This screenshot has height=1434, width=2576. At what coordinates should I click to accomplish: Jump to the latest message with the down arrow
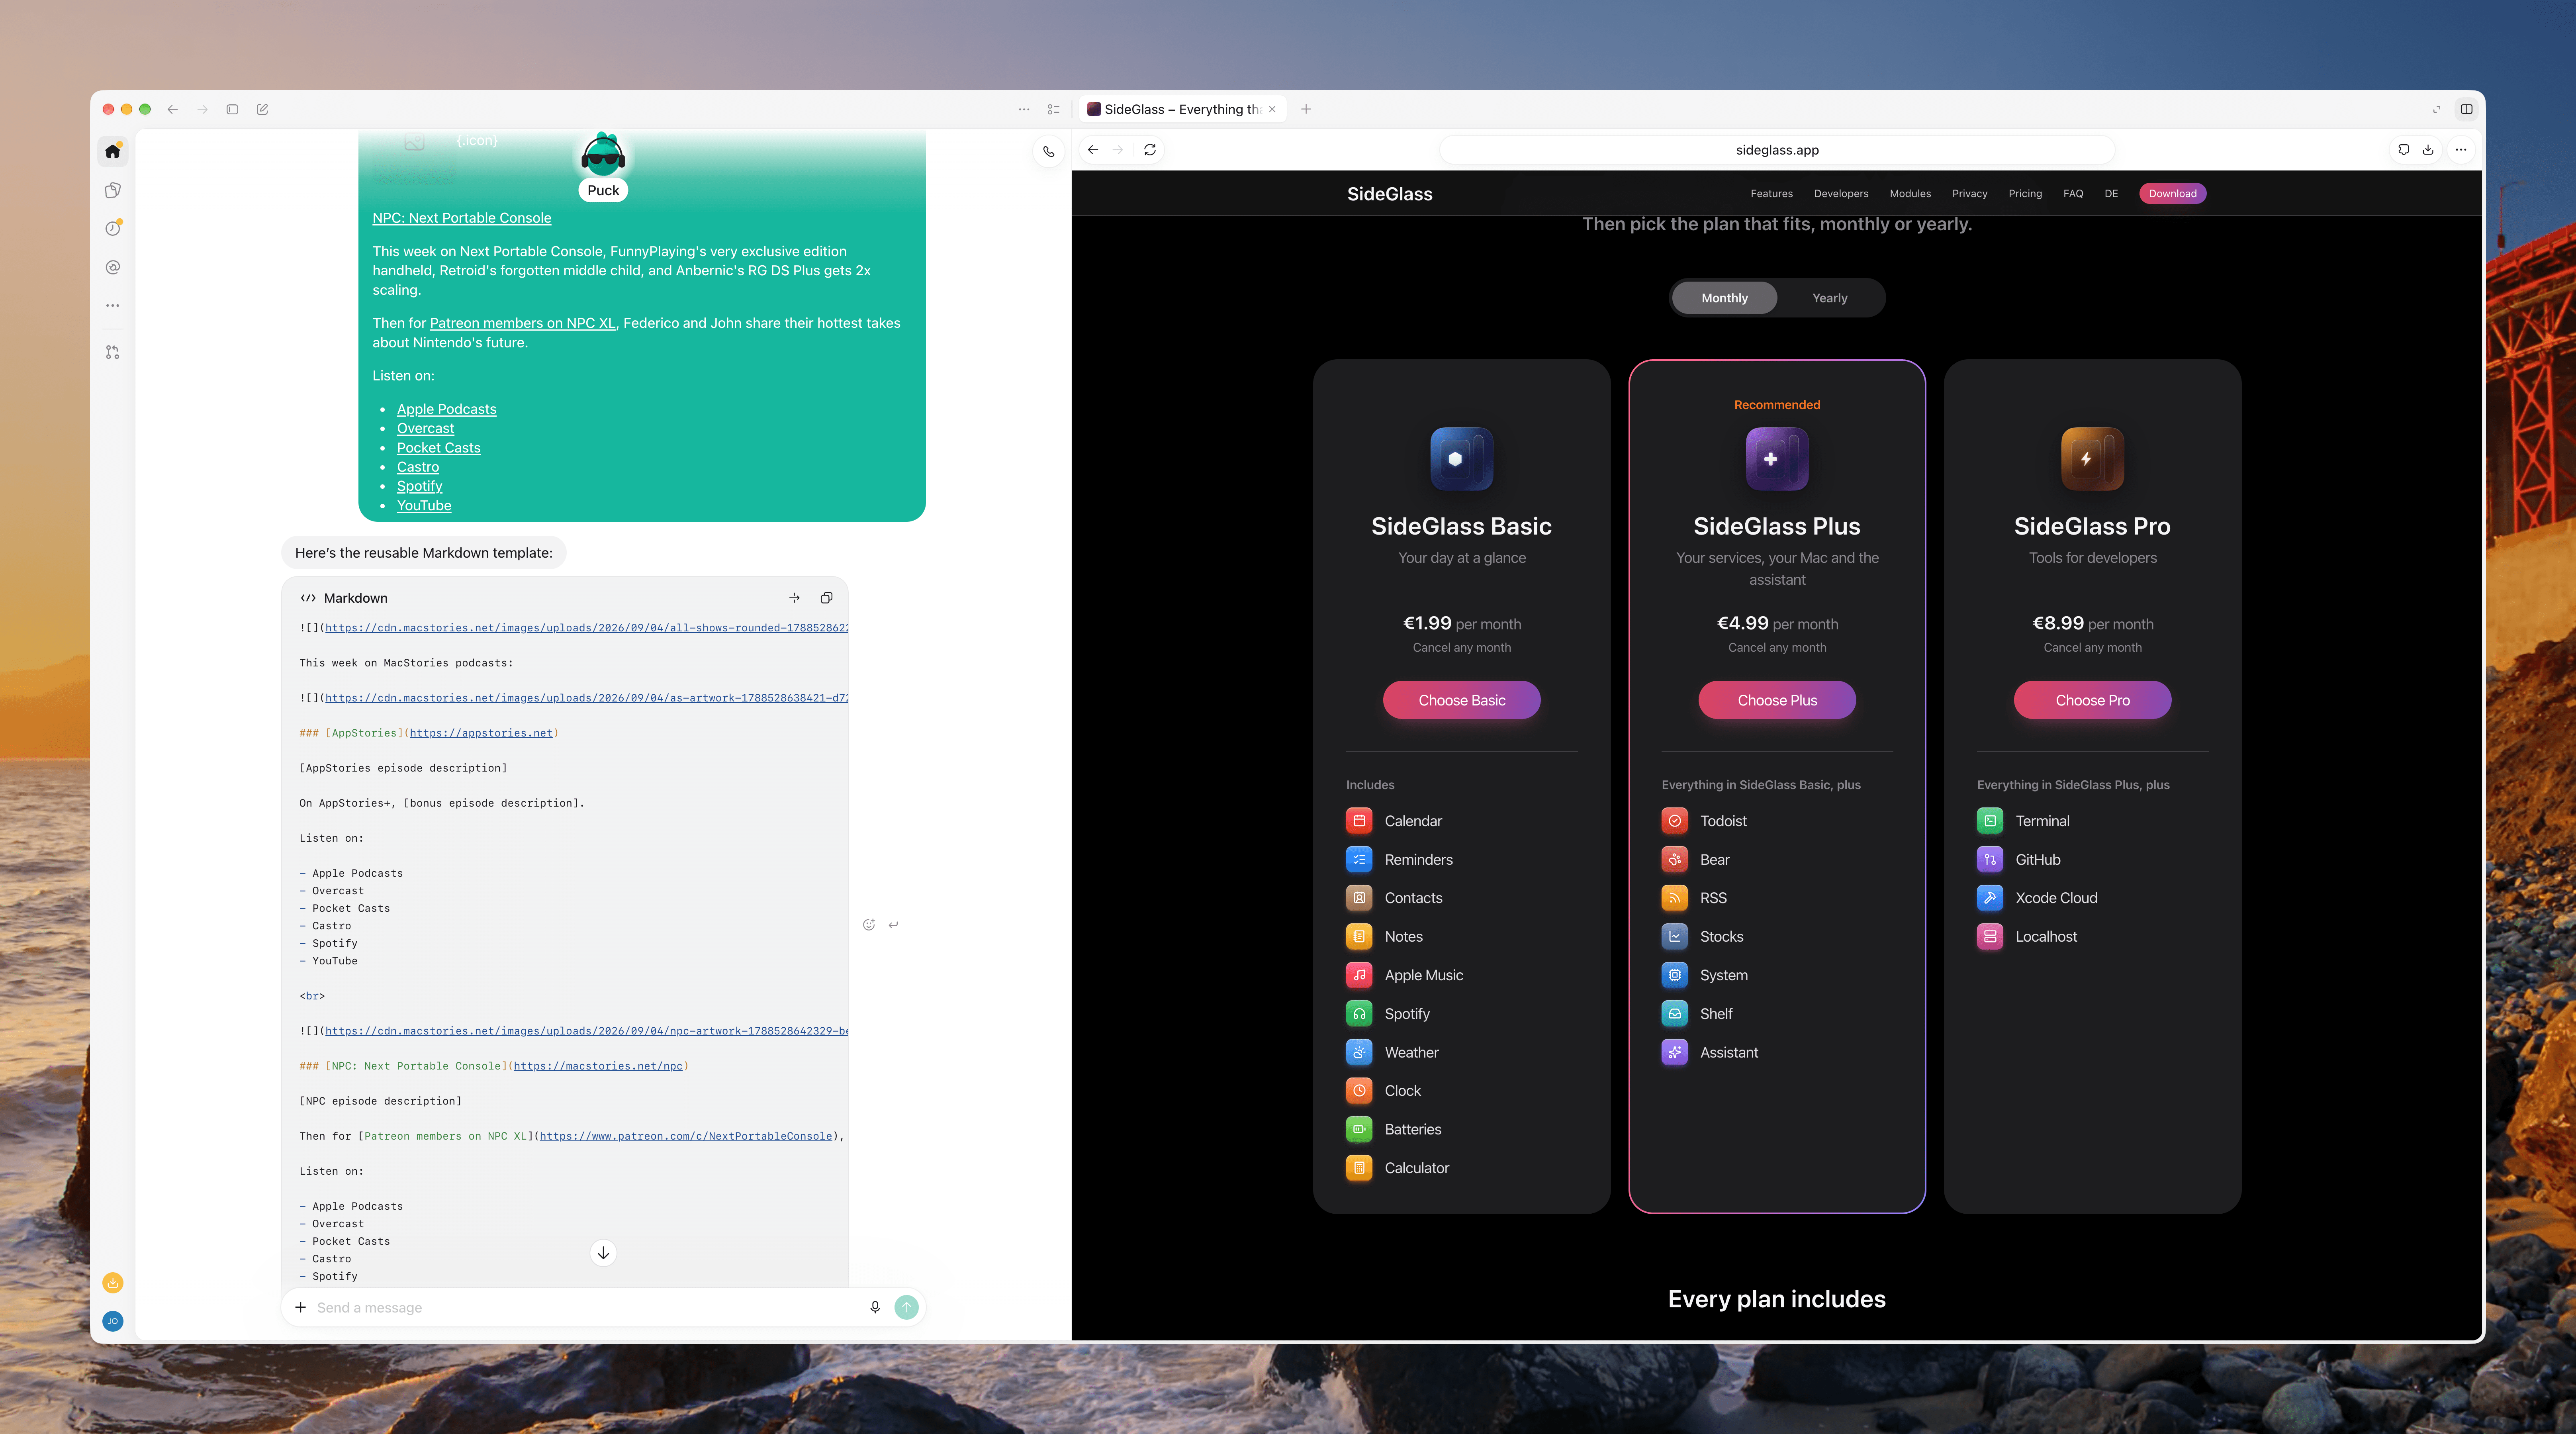[603, 1253]
